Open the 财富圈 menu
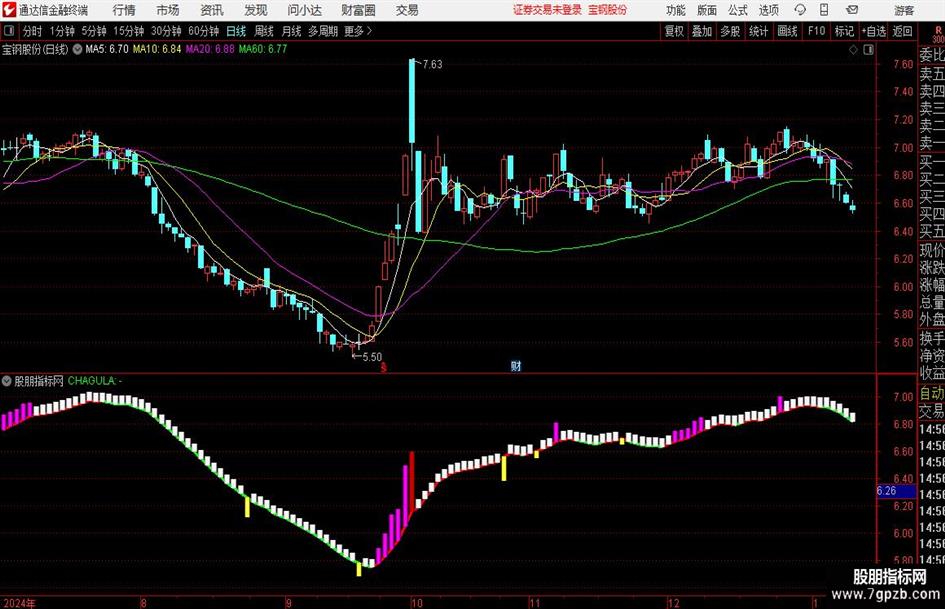Screen dimensions: 945x609 point(358,10)
